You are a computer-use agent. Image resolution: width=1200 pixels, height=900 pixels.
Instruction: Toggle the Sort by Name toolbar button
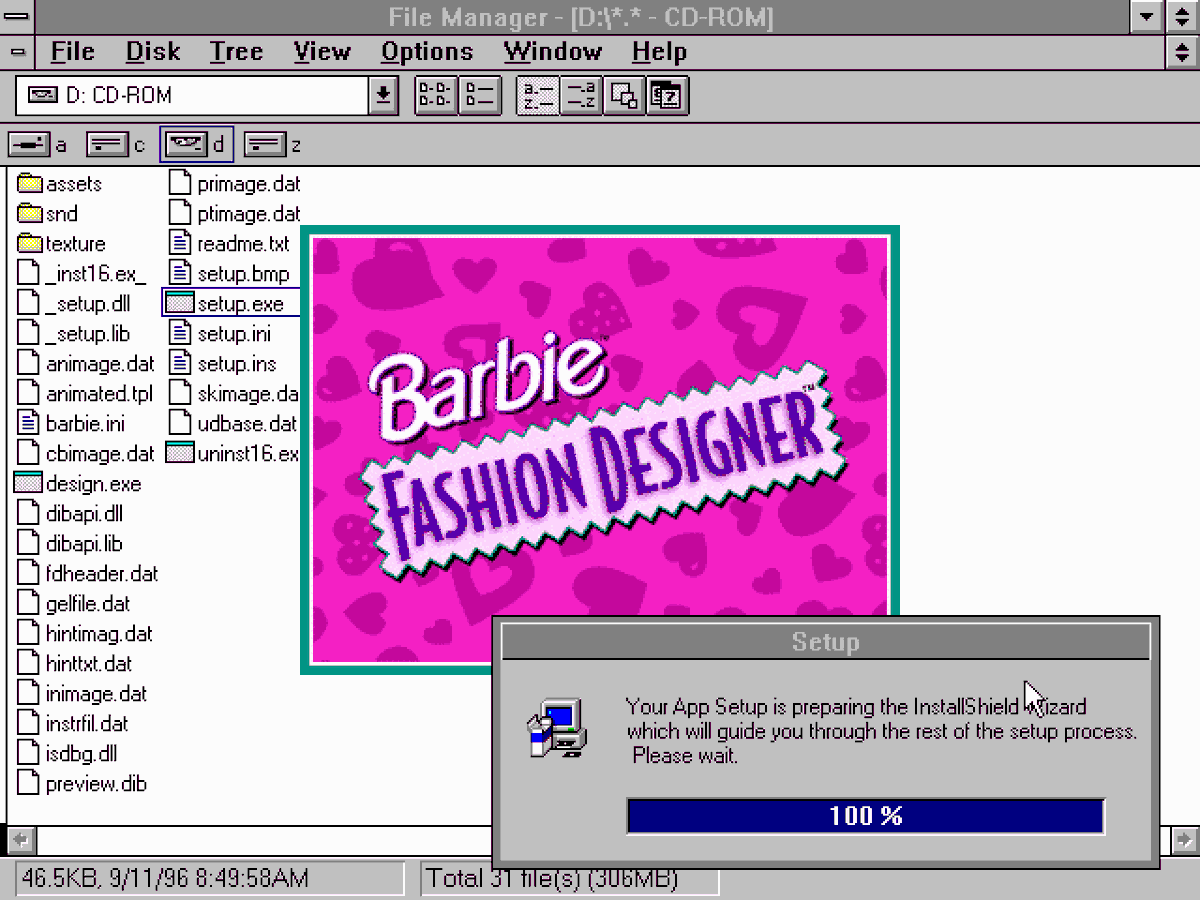coord(538,96)
